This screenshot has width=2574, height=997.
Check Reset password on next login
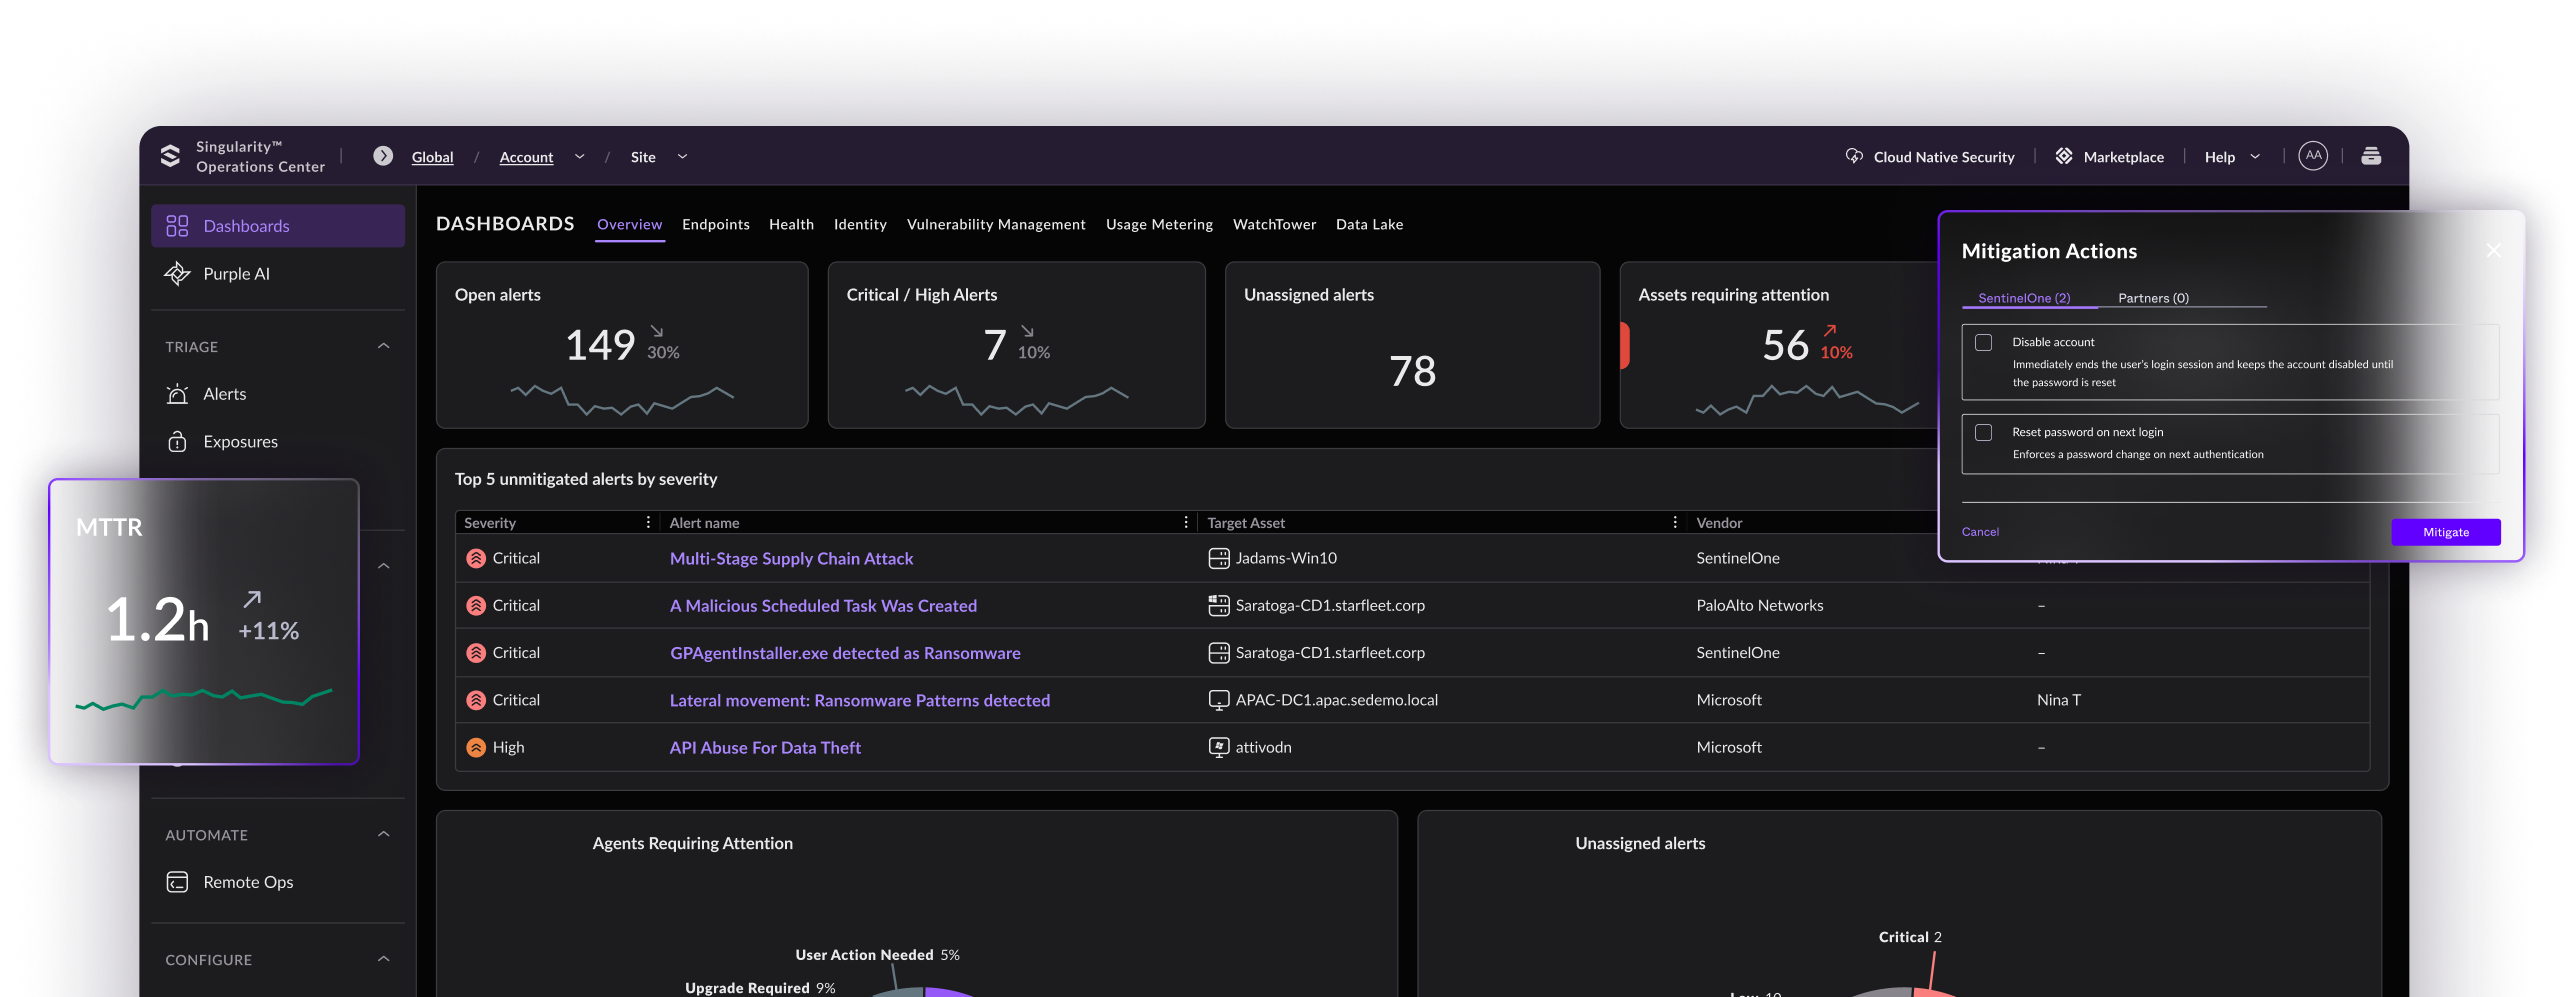tap(1983, 433)
